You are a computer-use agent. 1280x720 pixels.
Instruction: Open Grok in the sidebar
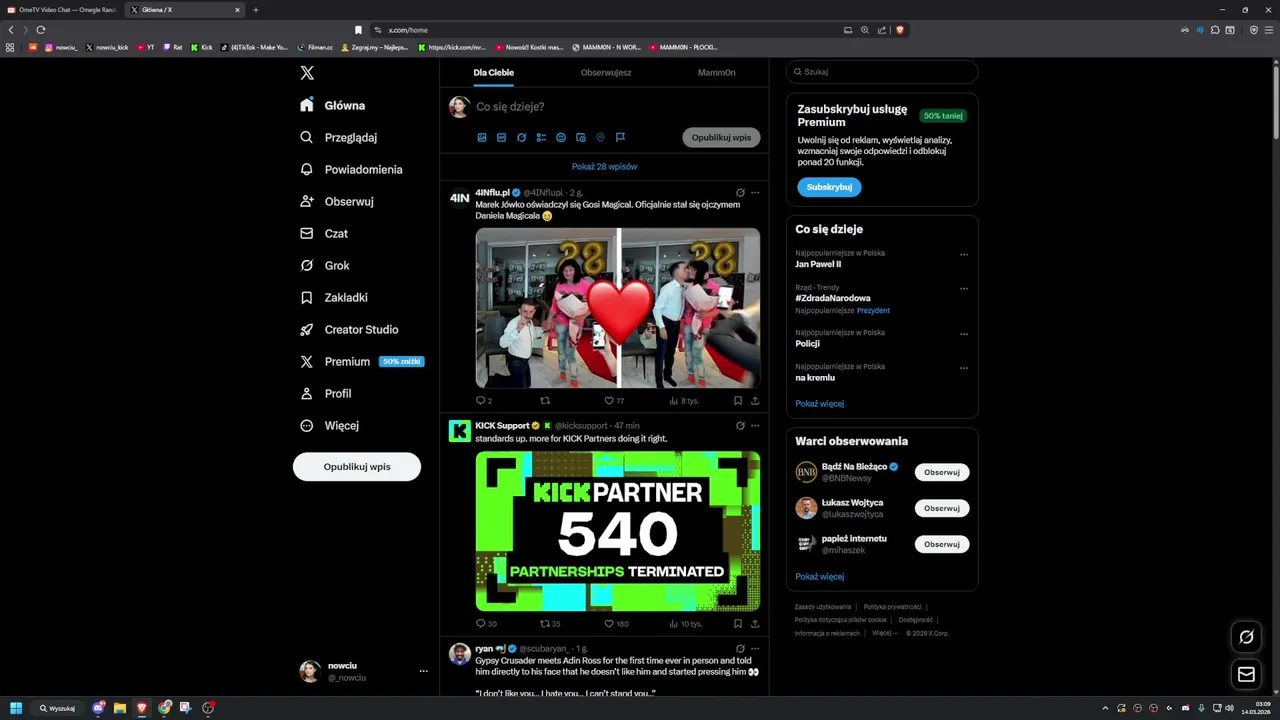click(324, 265)
